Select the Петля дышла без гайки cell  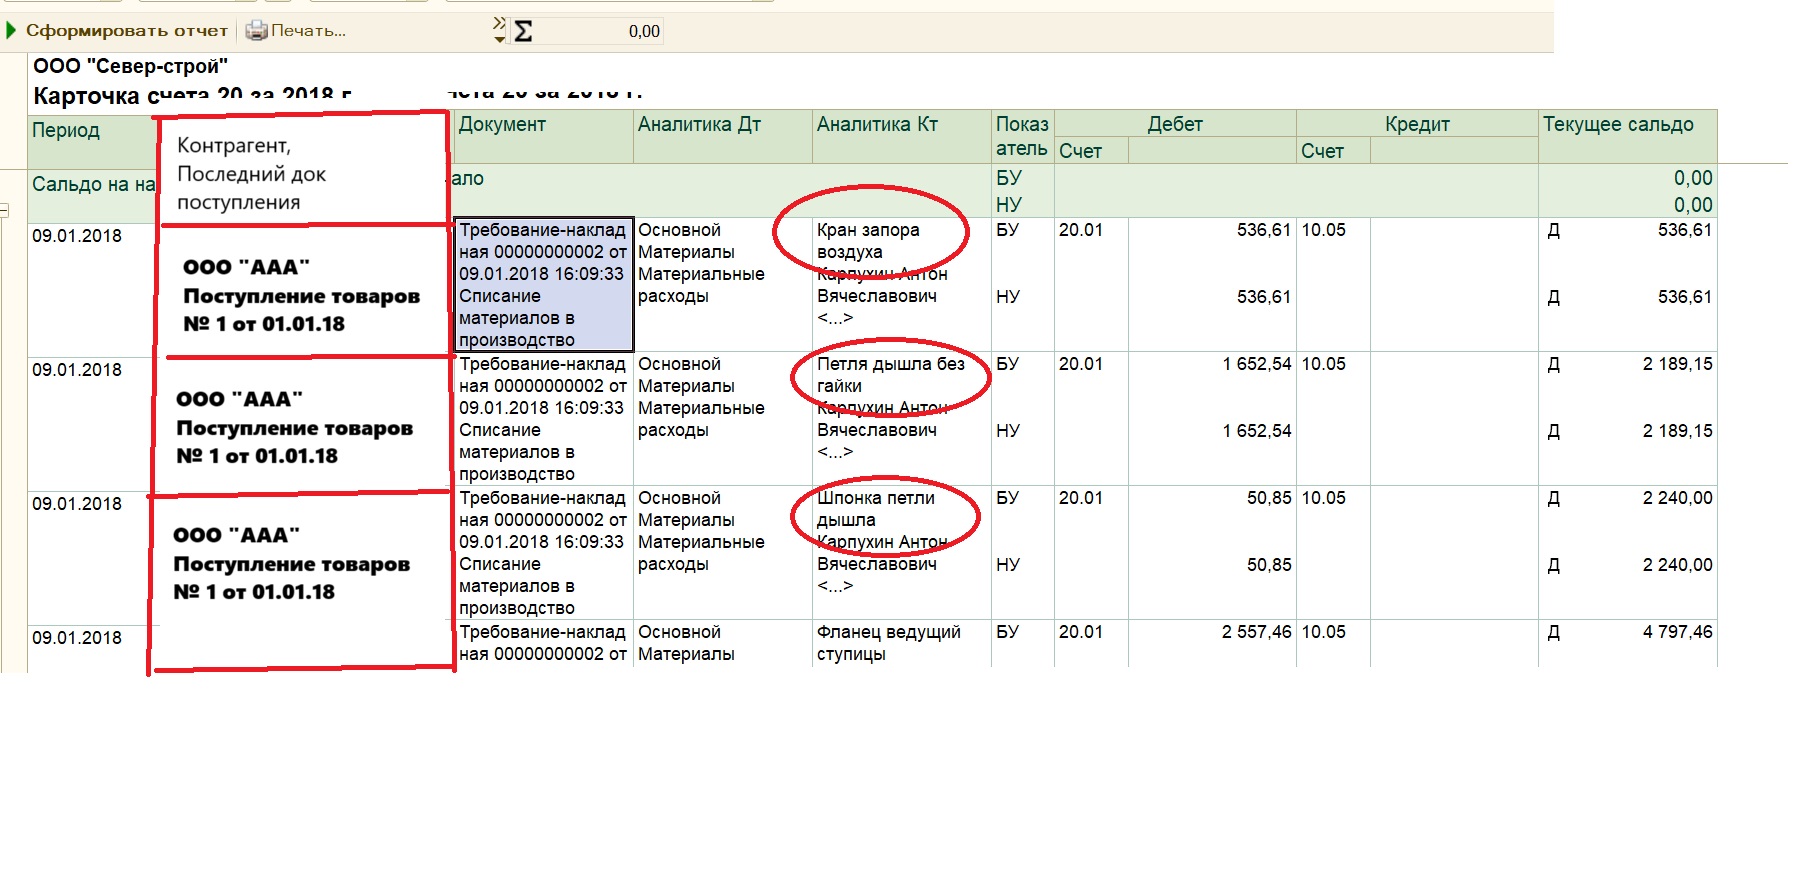click(890, 374)
